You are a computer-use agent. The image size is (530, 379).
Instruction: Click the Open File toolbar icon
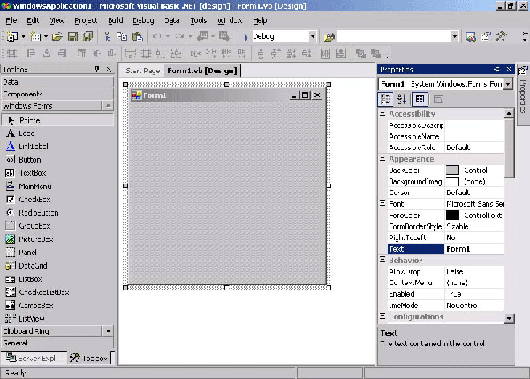[x=57, y=37]
